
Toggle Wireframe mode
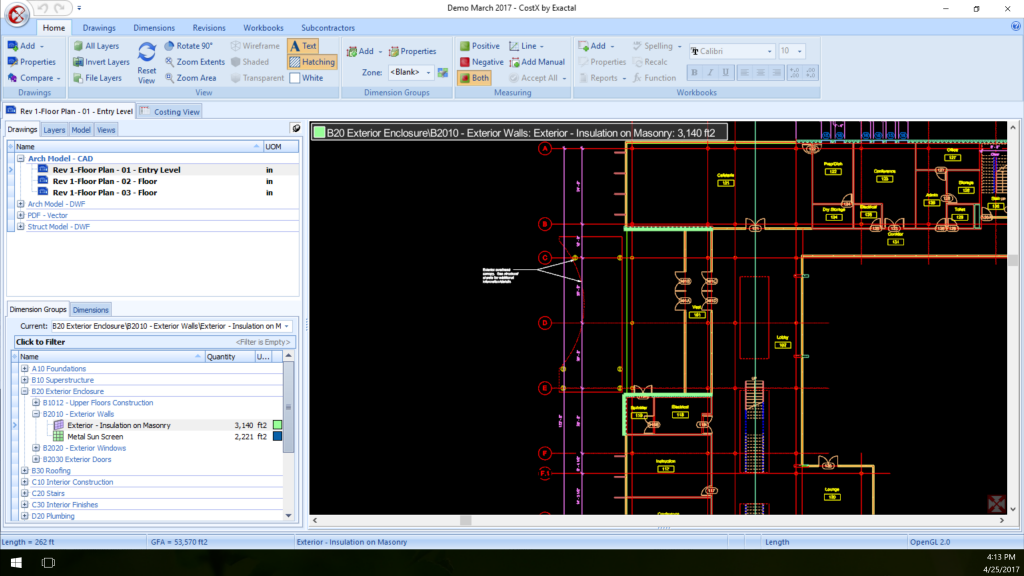click(x=255, y=46)
